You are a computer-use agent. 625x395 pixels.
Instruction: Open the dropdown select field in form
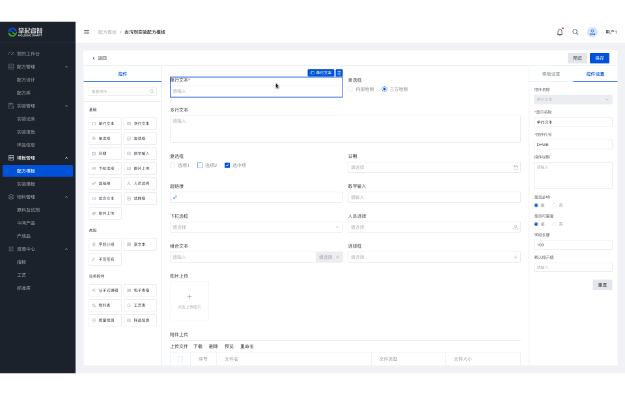pos(256,227)
